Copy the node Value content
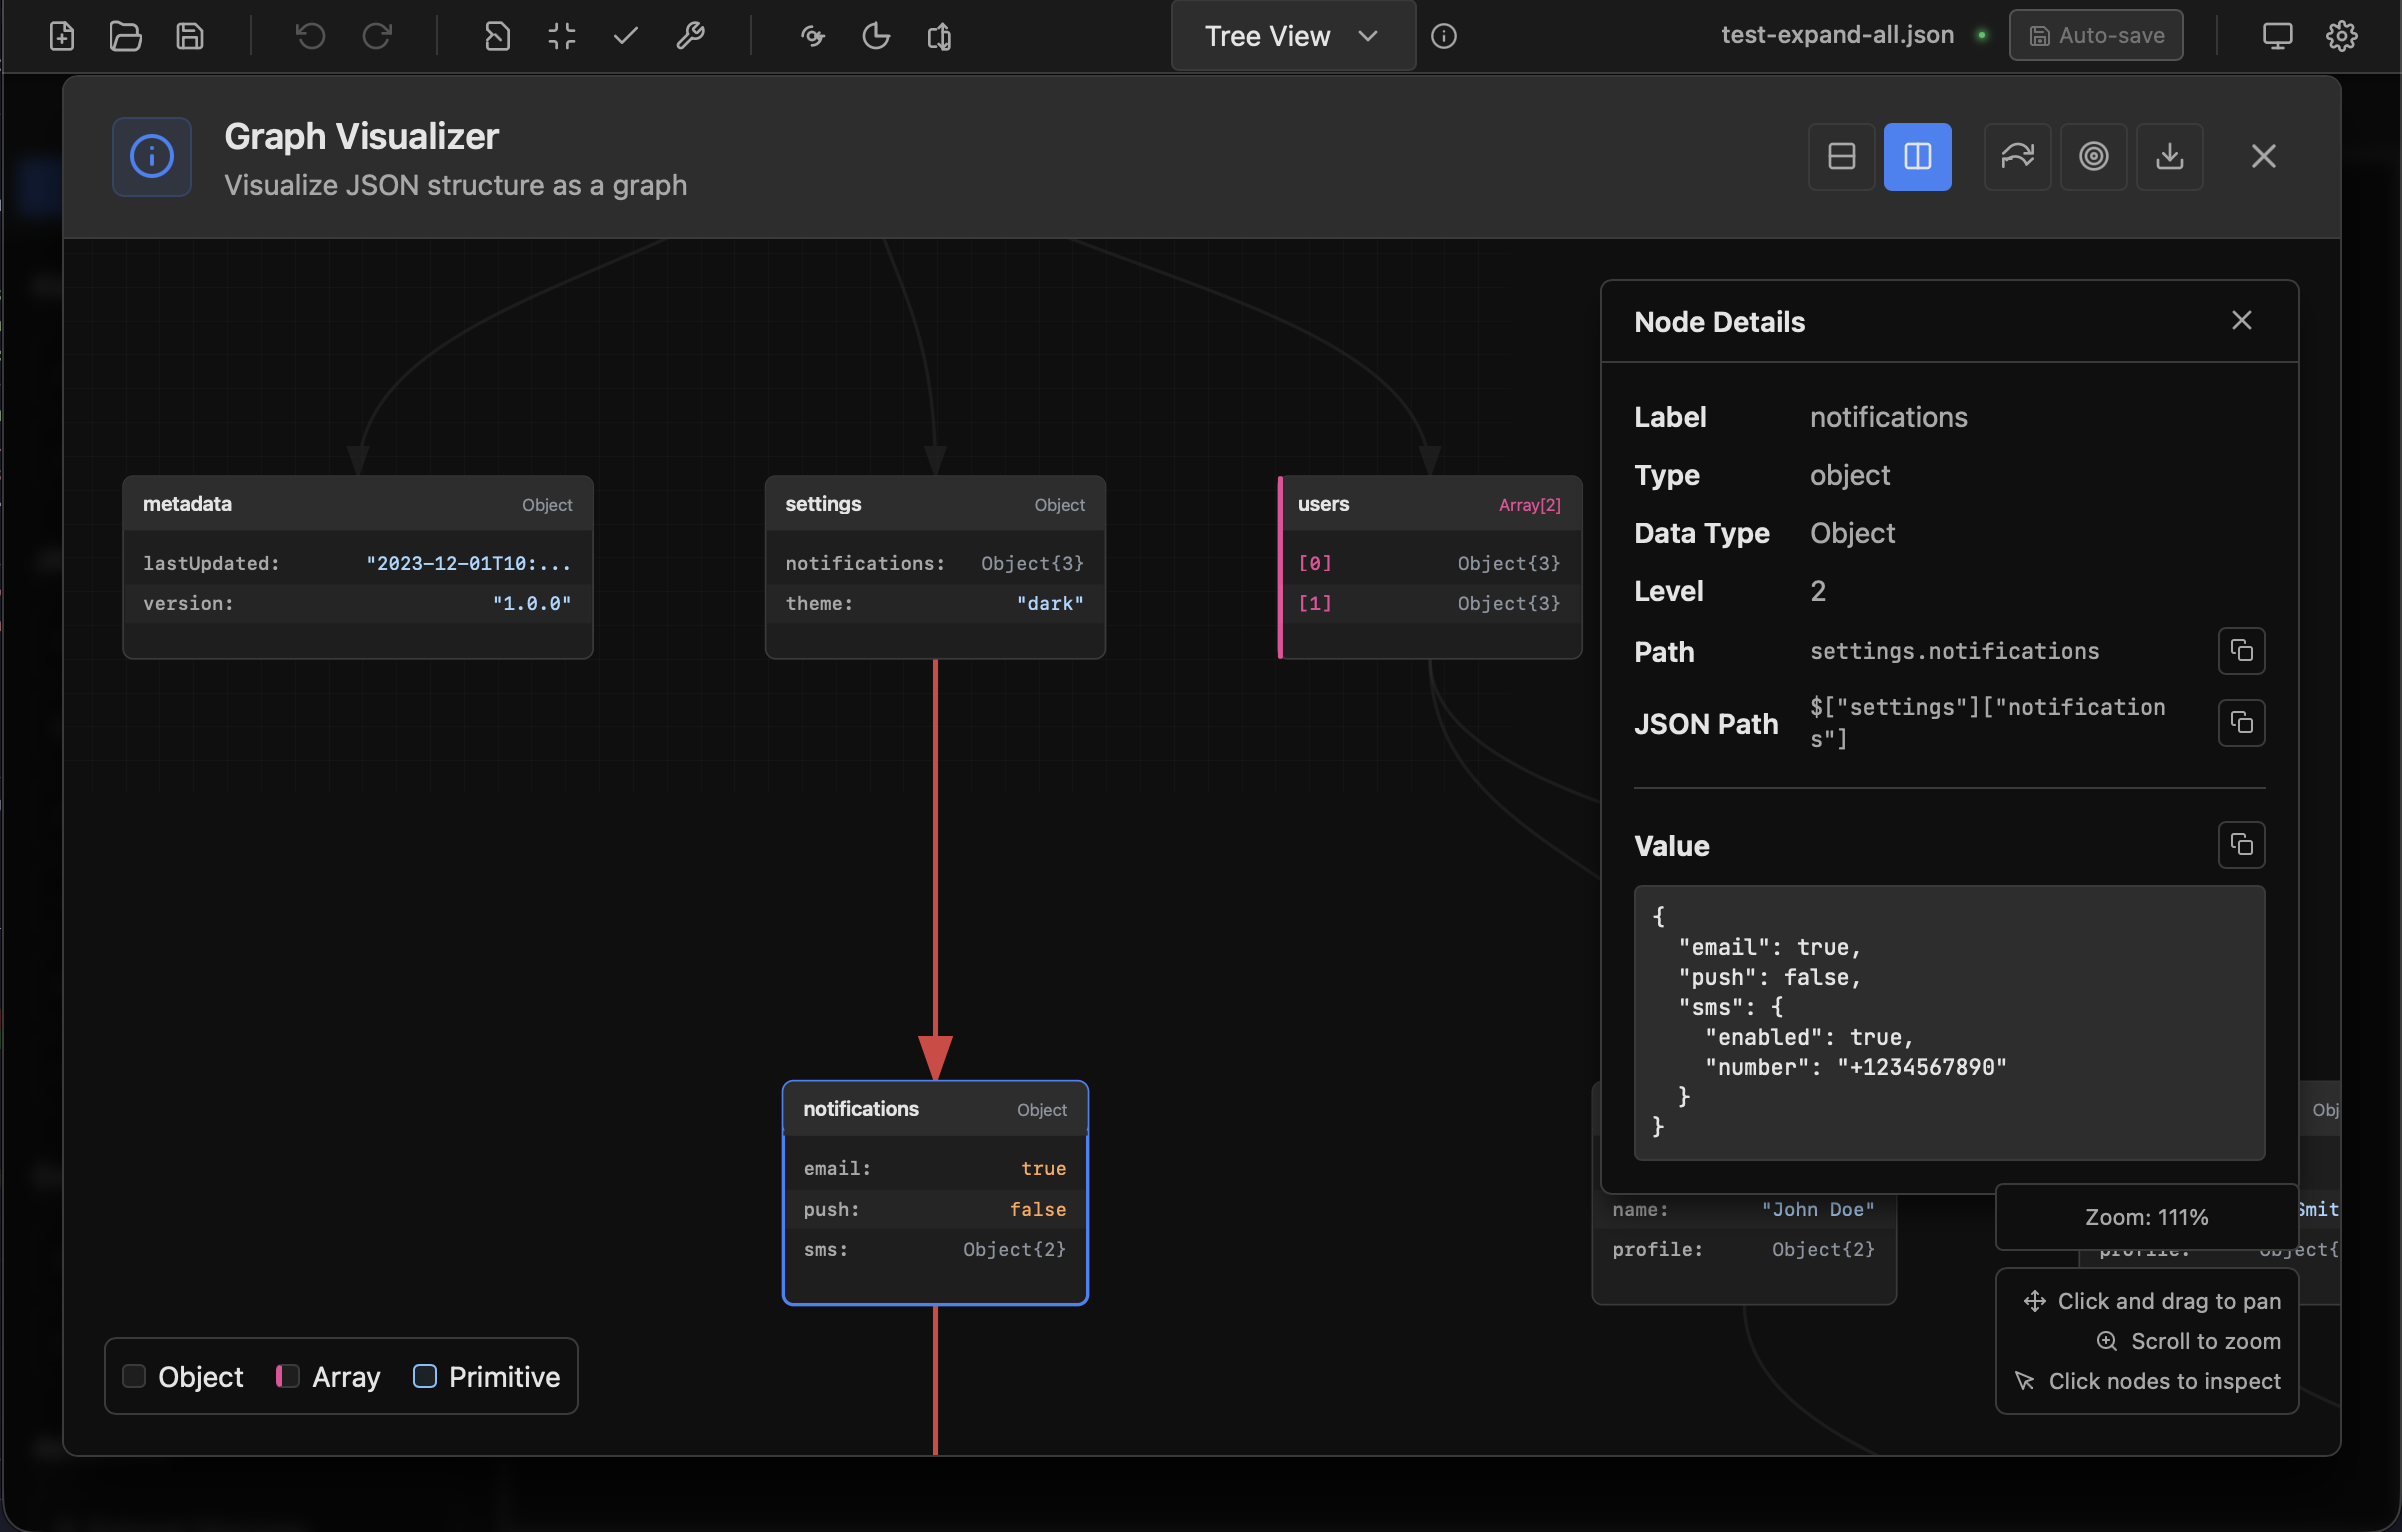Image resolution: width=2402 pixels, height=1532 pixels. [x=2241, y=846]
